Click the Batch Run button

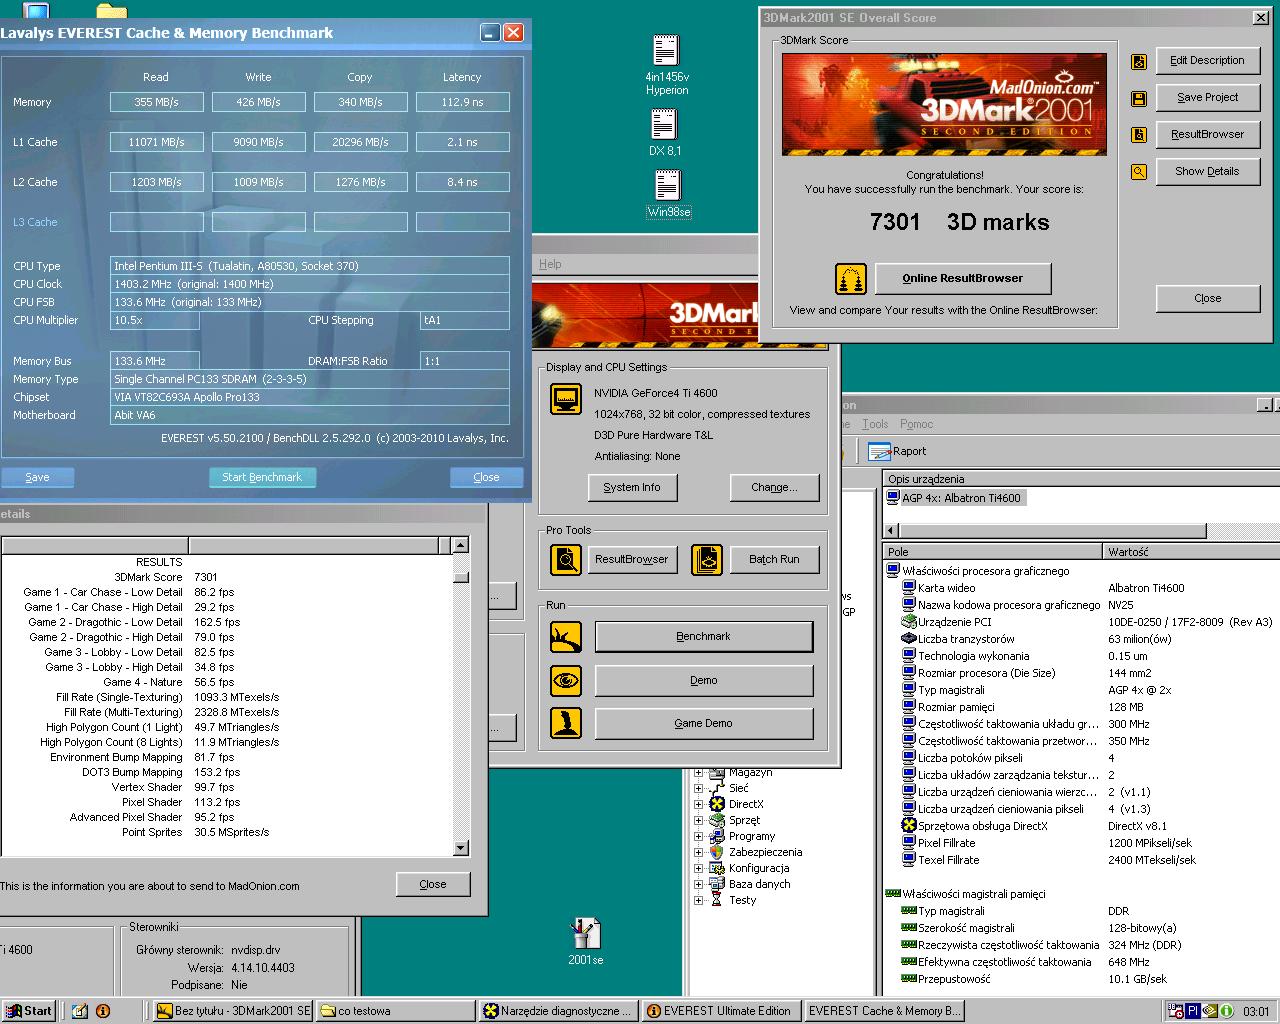[x=775, y=559]
